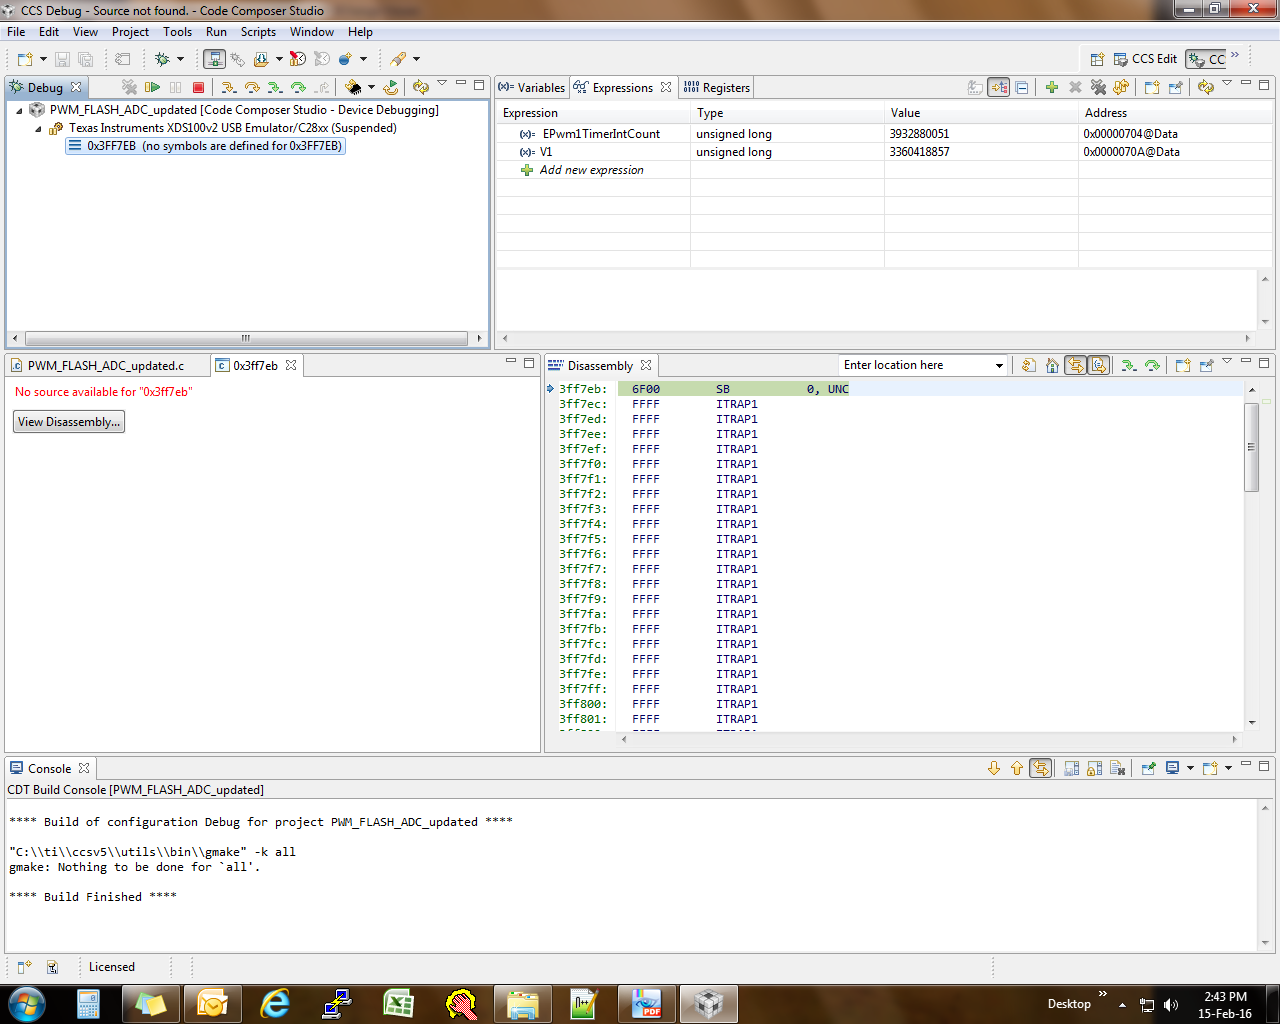Click Refresh icon in Disassembly toolbar
1280x1024 pixels.
coord(1029,365)
